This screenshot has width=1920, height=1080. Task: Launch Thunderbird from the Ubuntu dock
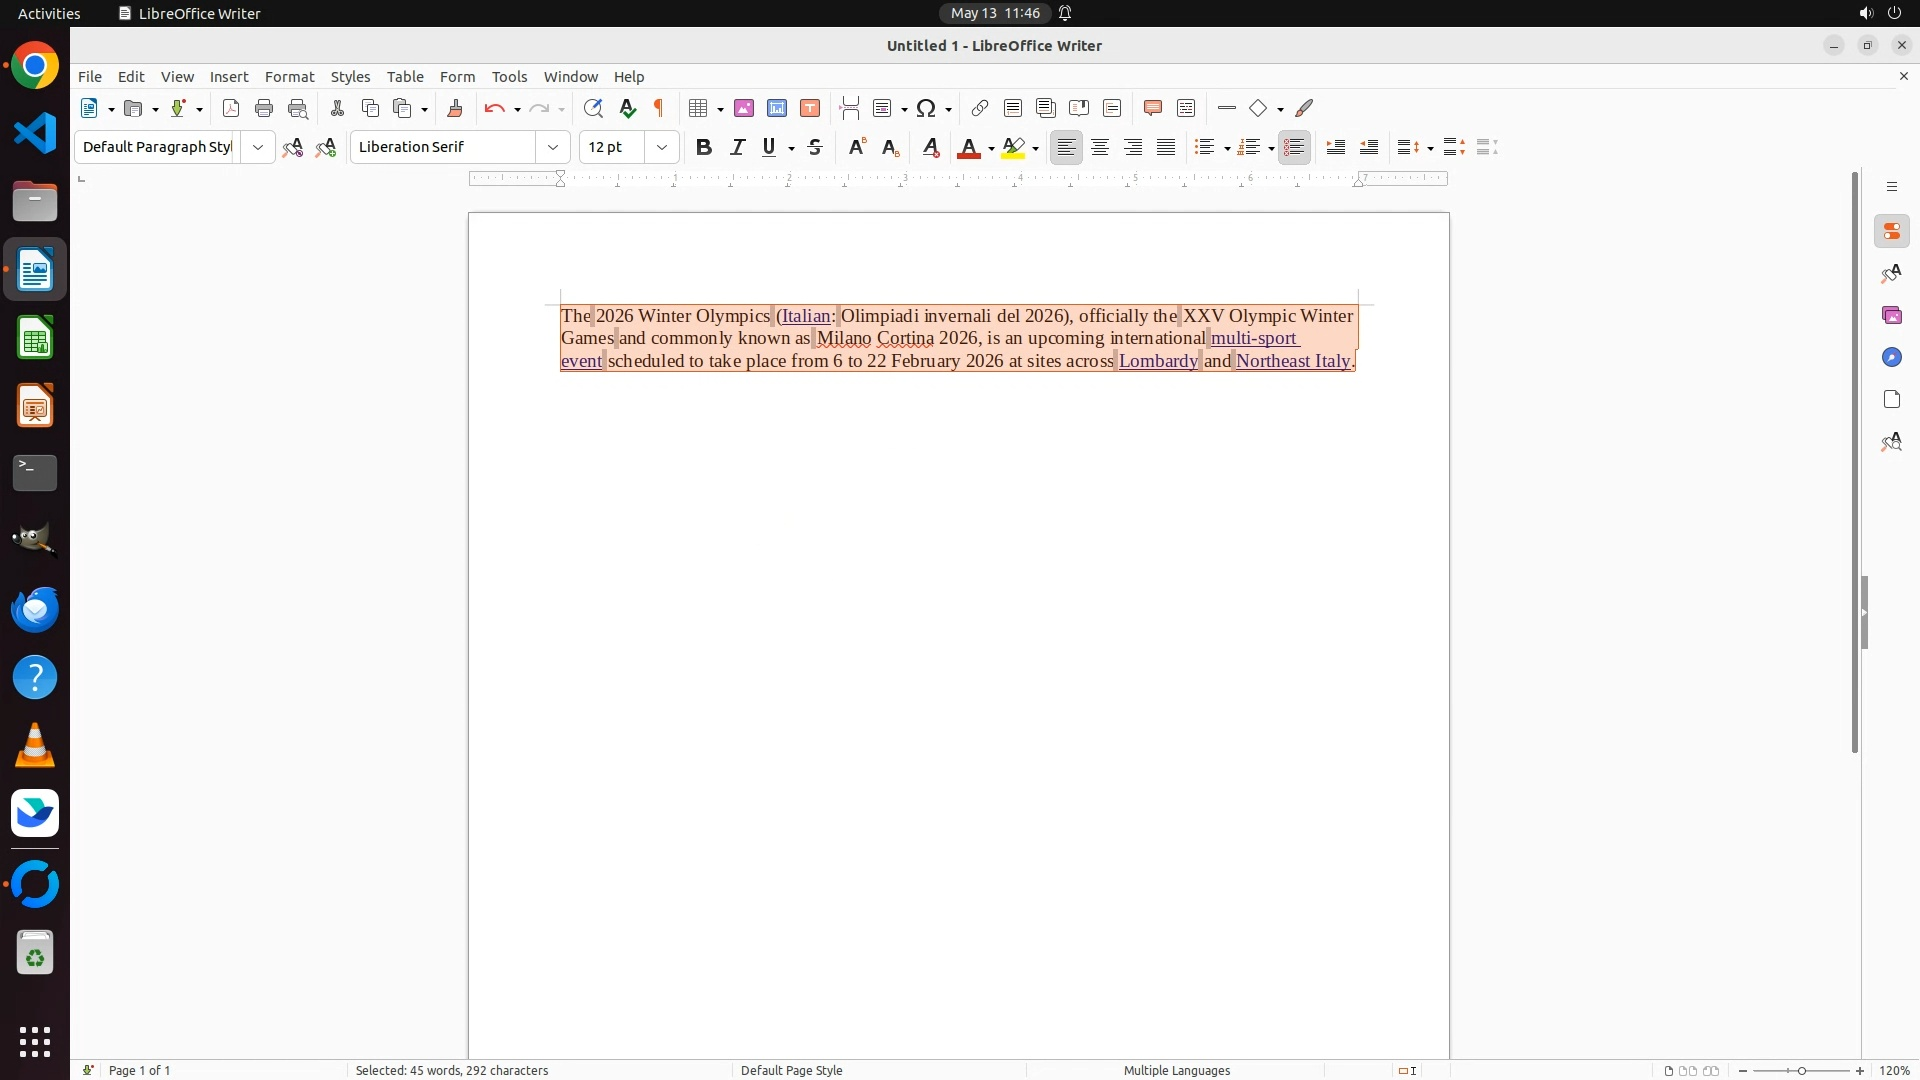pyautogui.click(x=35, y=609)
